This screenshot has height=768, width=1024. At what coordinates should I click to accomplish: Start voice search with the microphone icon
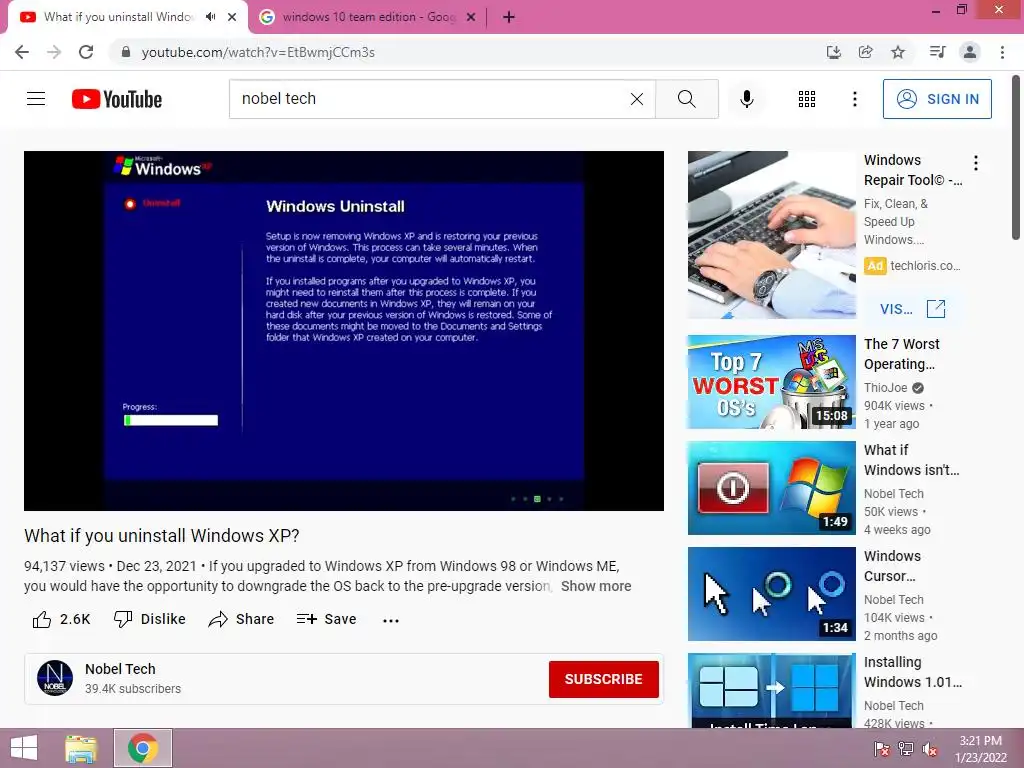(x=747, y=99)
